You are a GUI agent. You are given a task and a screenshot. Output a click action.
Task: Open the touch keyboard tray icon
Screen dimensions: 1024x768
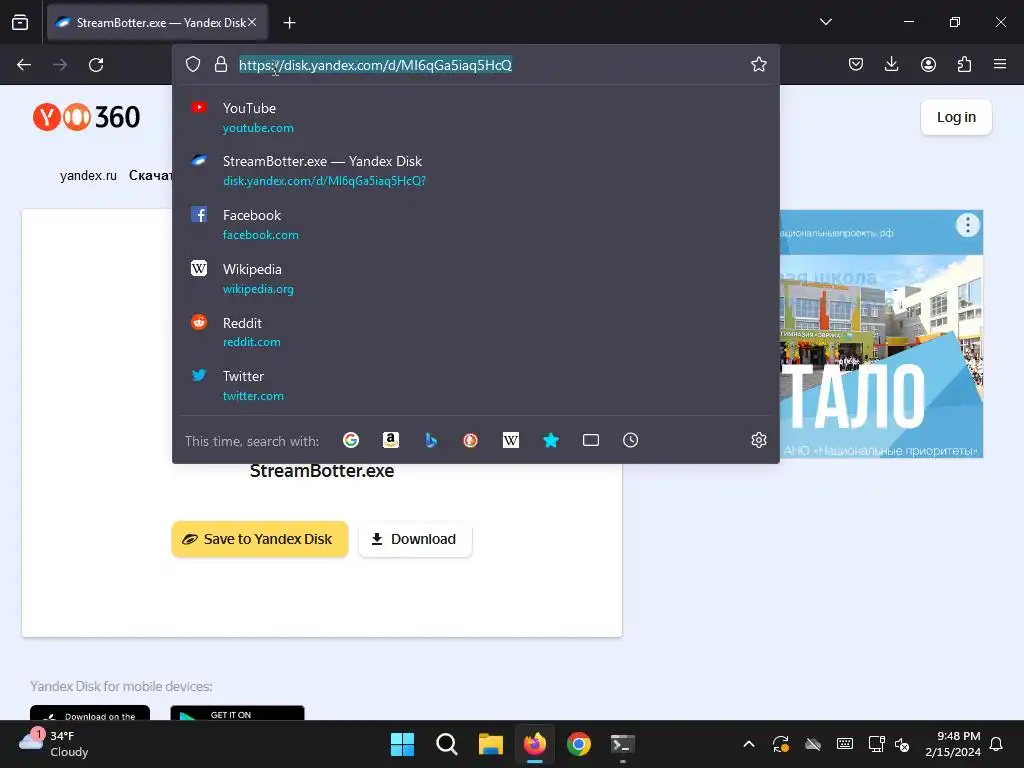(x=844, y=744)
